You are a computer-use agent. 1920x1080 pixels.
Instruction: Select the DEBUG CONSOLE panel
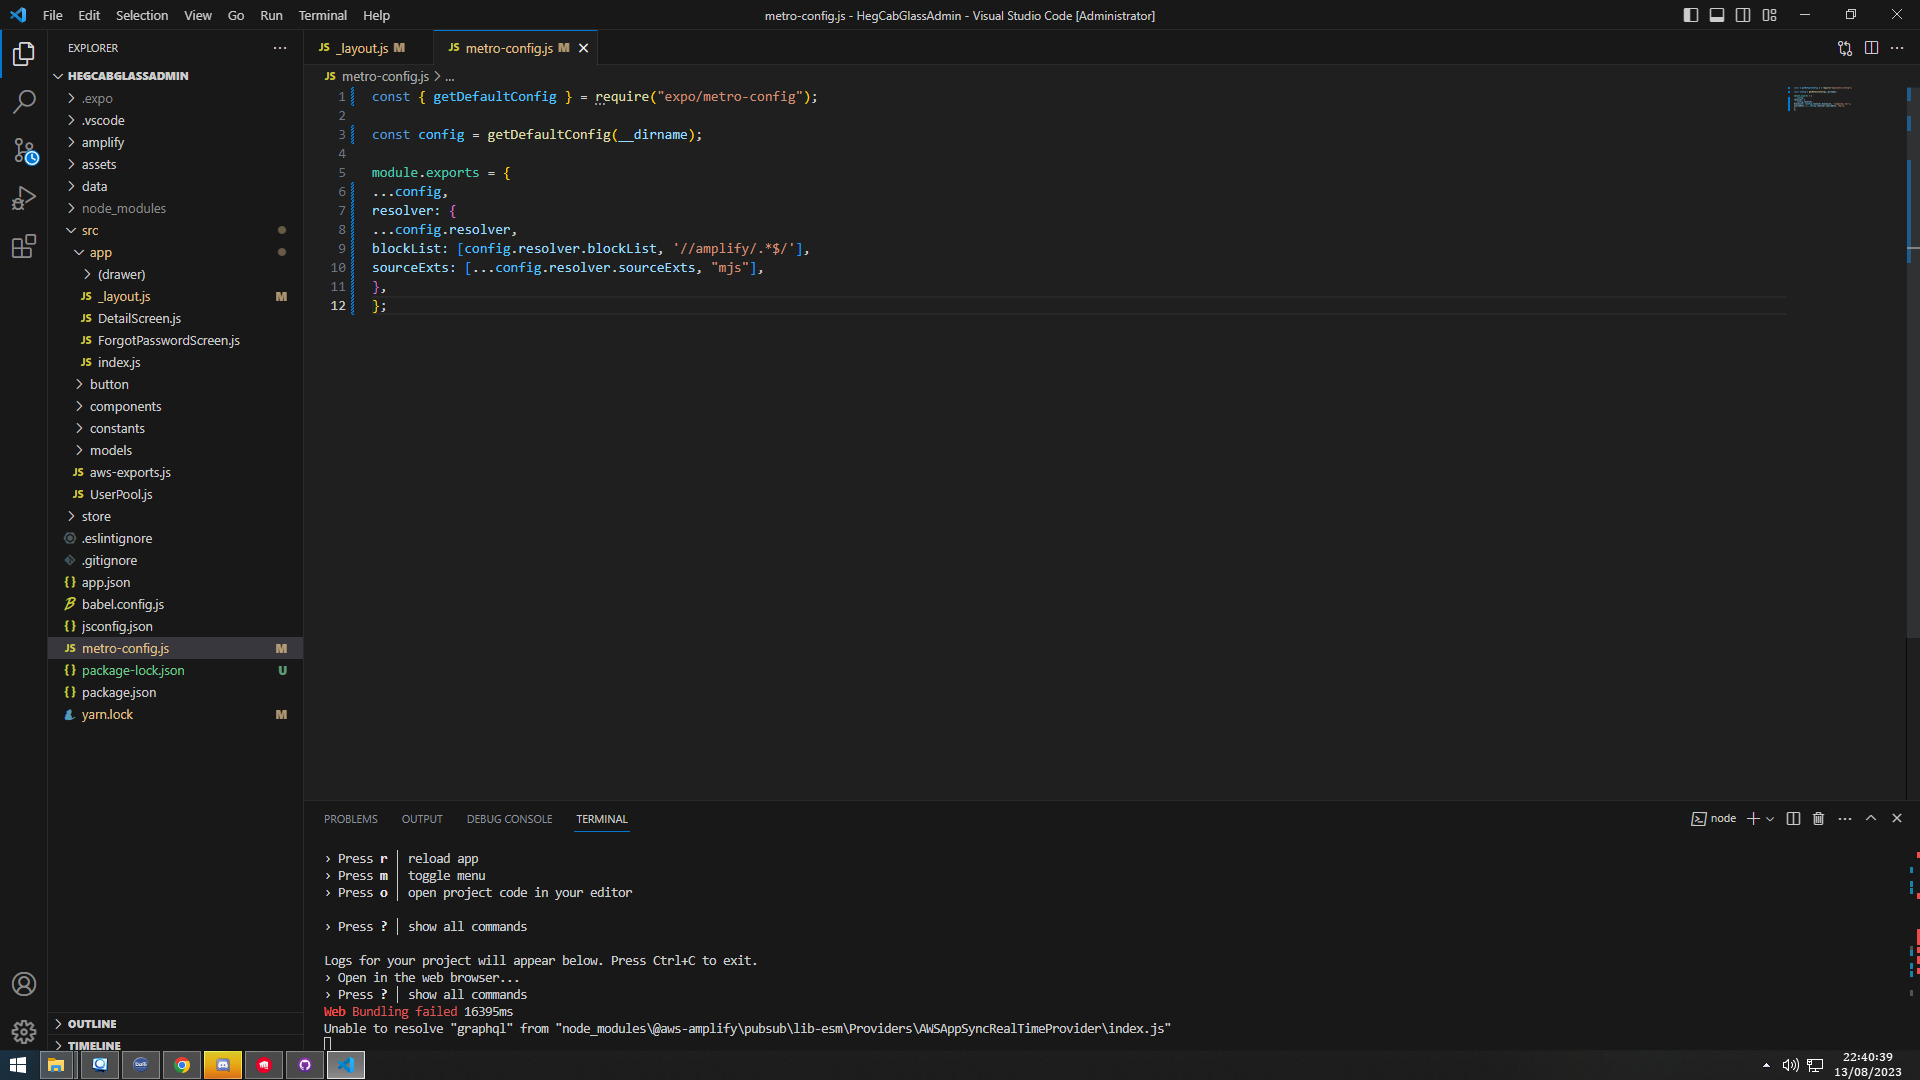pos(509,818)
